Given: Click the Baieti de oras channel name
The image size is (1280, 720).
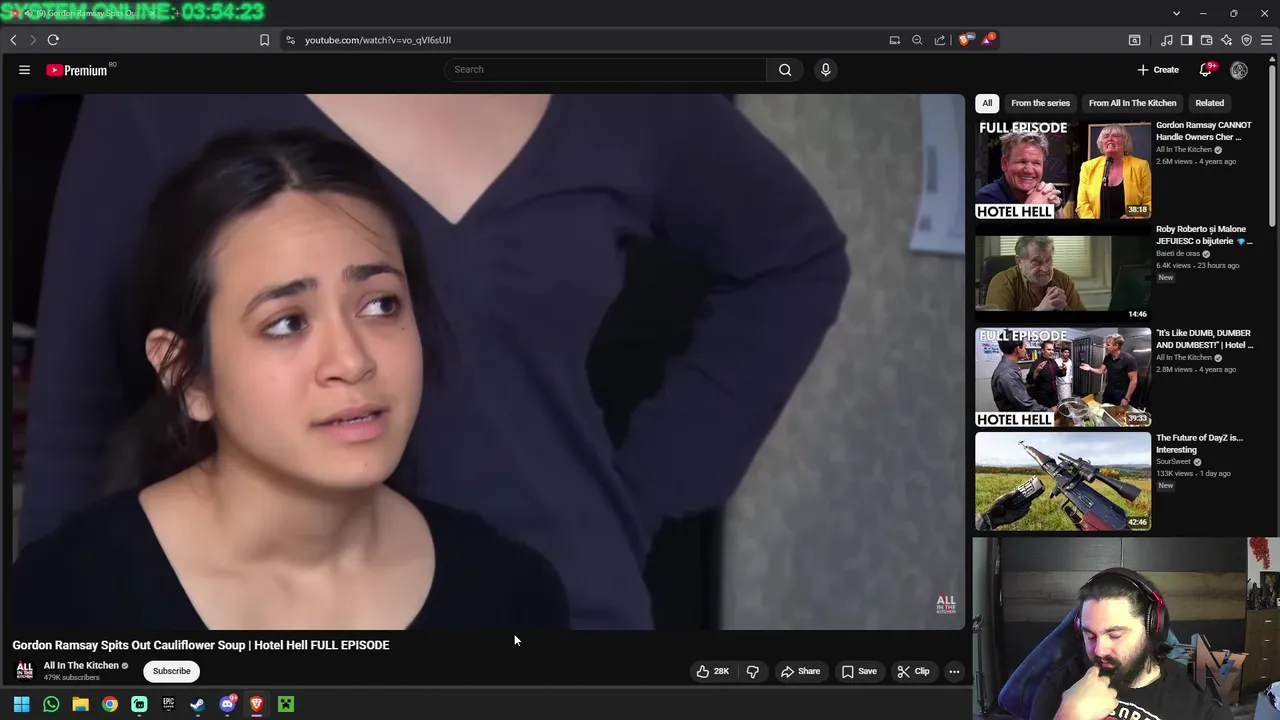Looking at the screenshot, I should click(x=1178, y=254).
